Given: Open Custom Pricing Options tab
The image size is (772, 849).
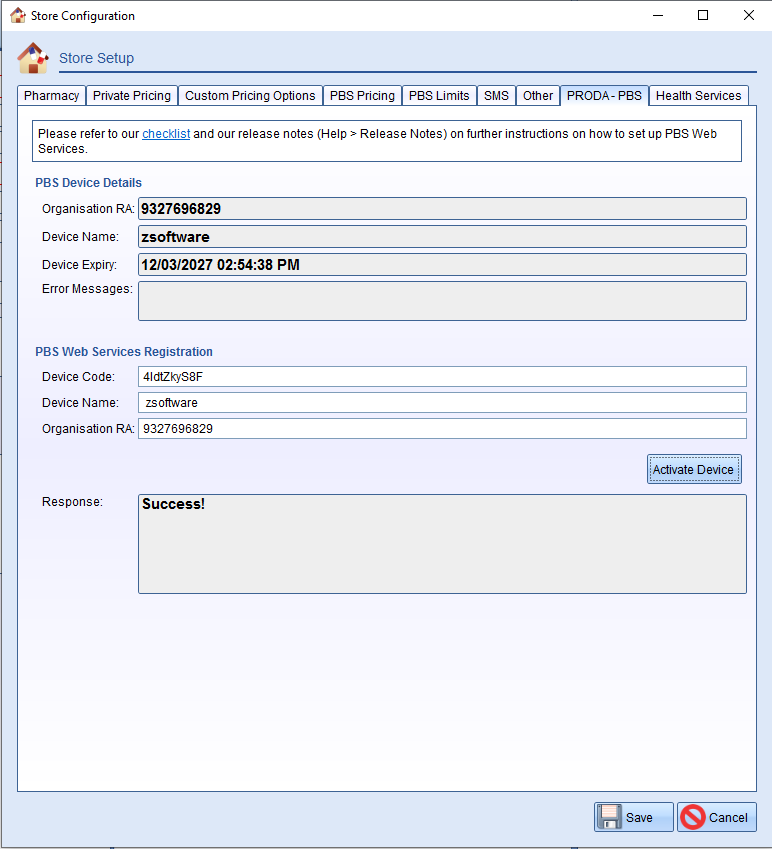Looking at the screenshot, I should tap(250, 96).
